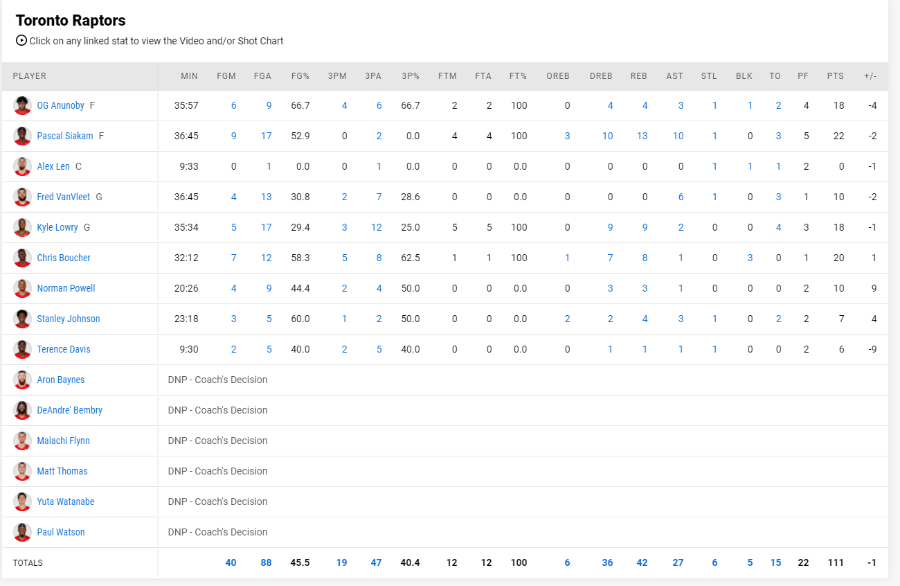Click Chris Boucher's player headshot
Image resolution: width=900 pixels, height=586 pixels.
click(x=22, y=258)
